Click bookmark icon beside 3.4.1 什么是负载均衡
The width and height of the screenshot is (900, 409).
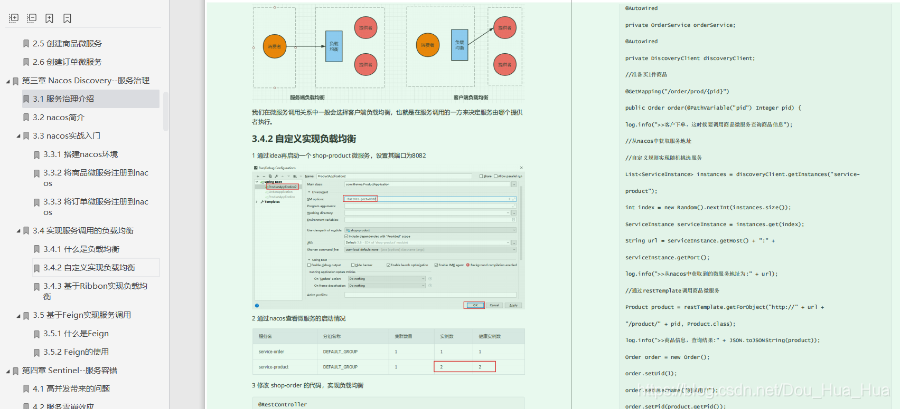[x=36, y=250]
